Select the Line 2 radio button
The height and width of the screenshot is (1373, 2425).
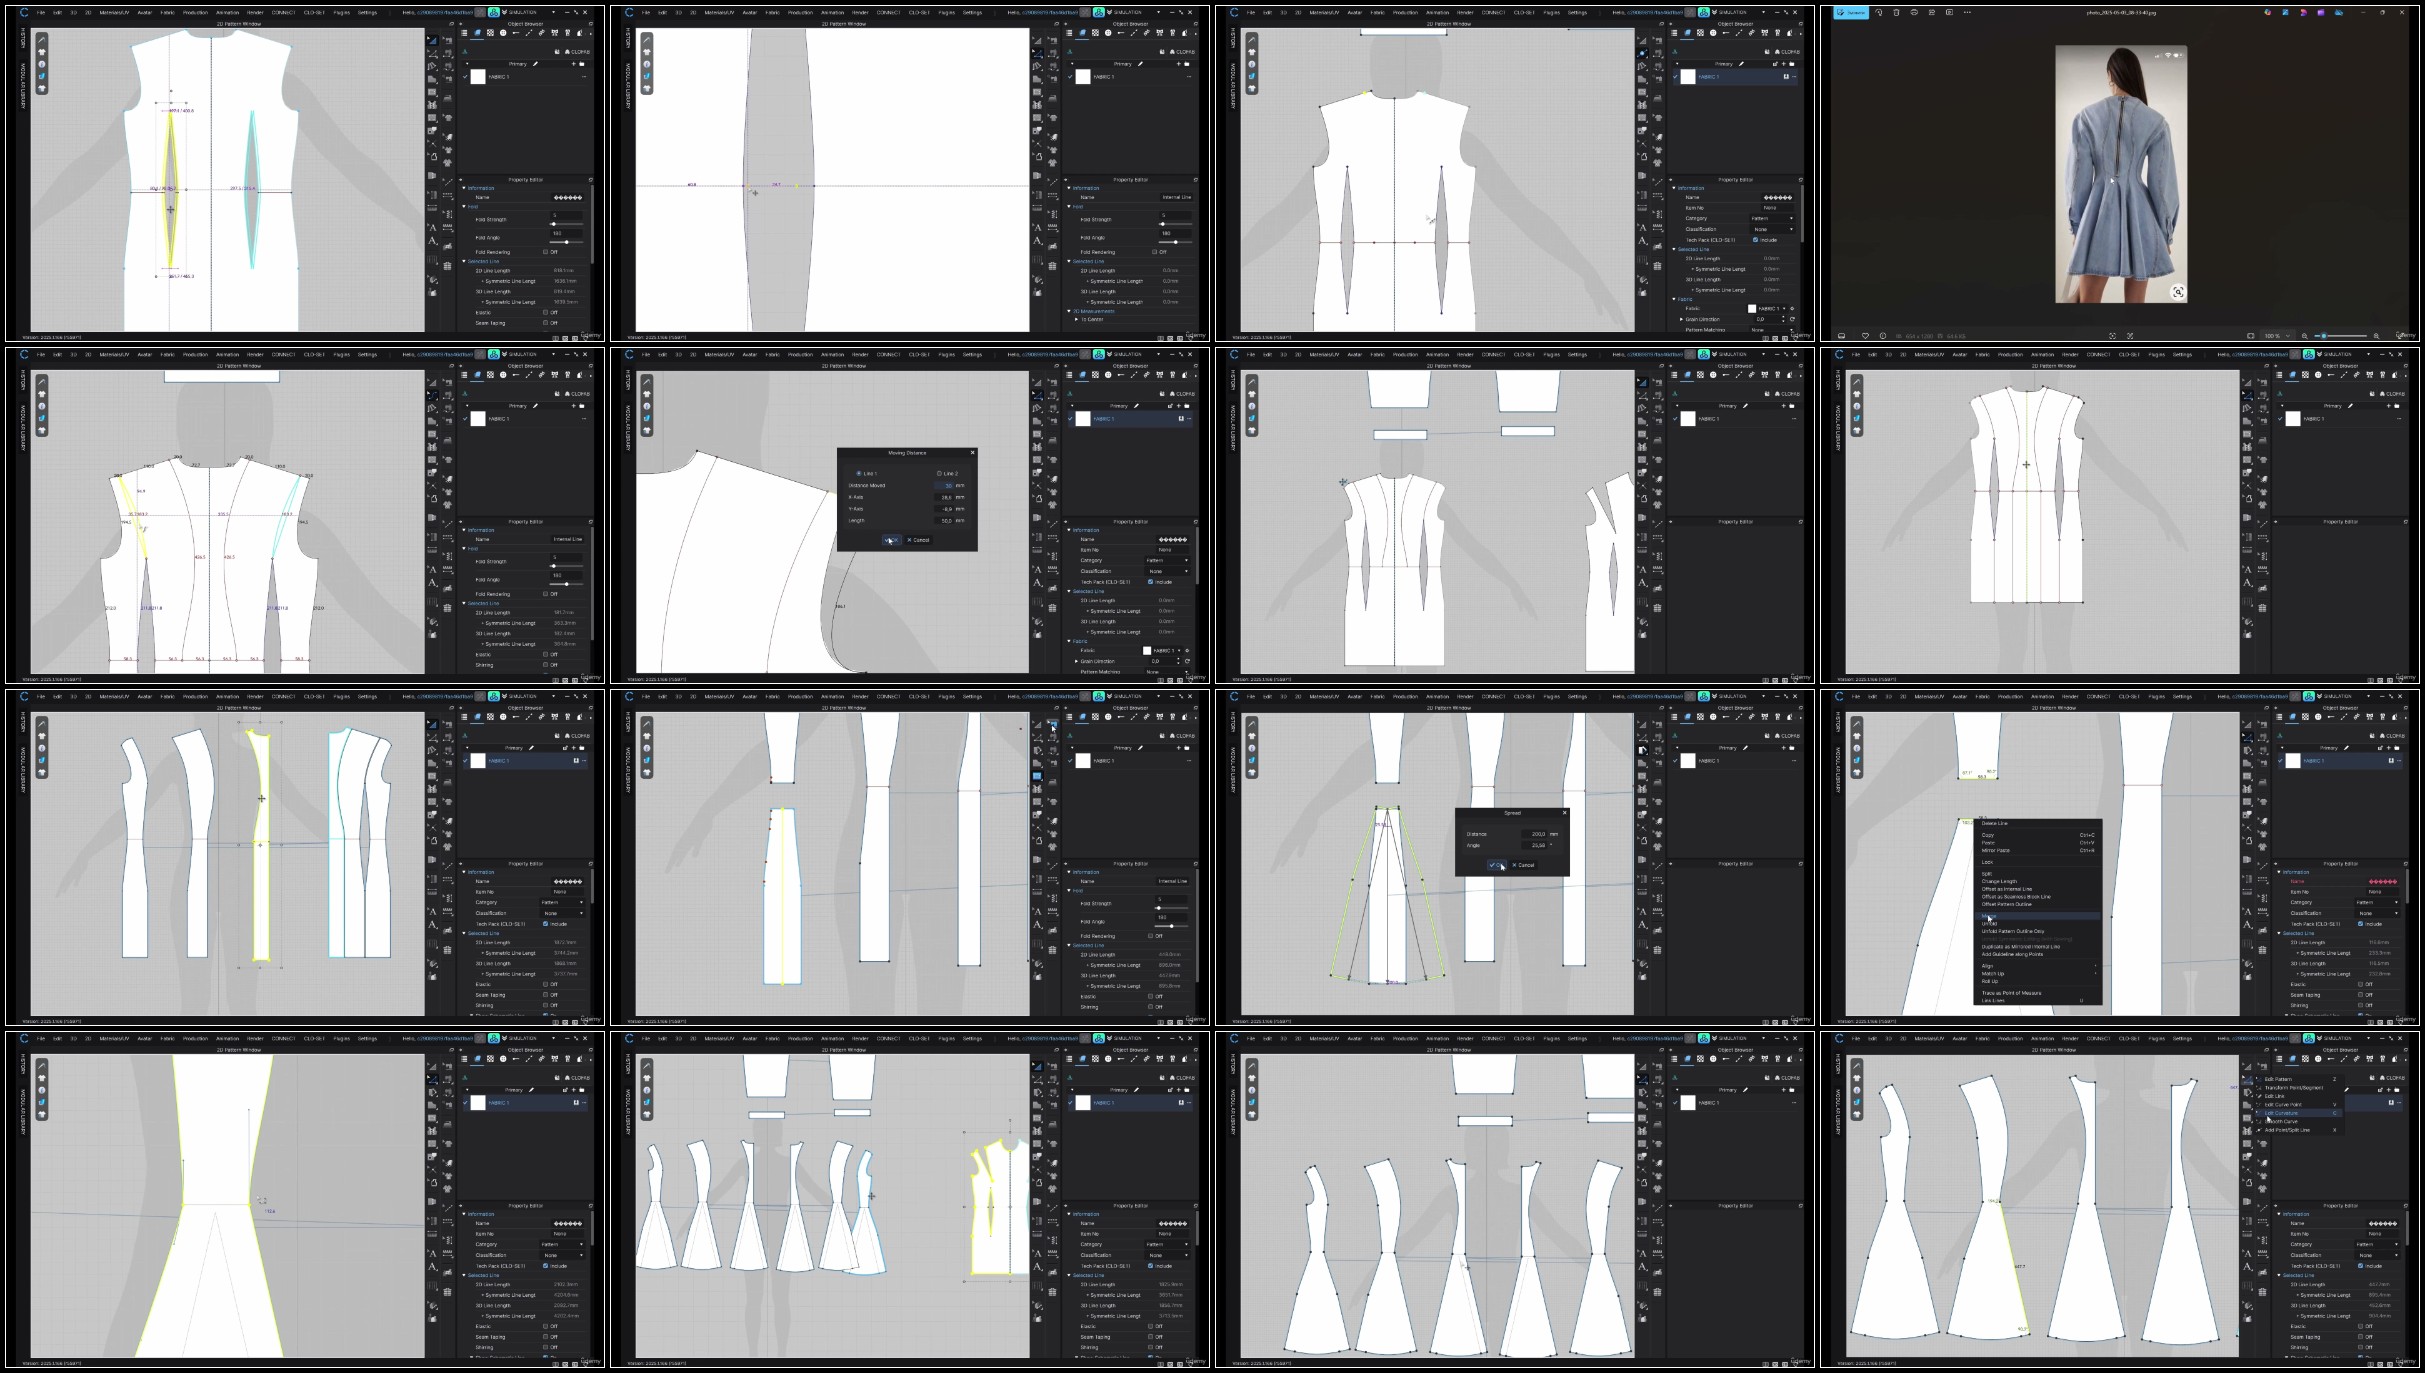(x=938, y=473)
